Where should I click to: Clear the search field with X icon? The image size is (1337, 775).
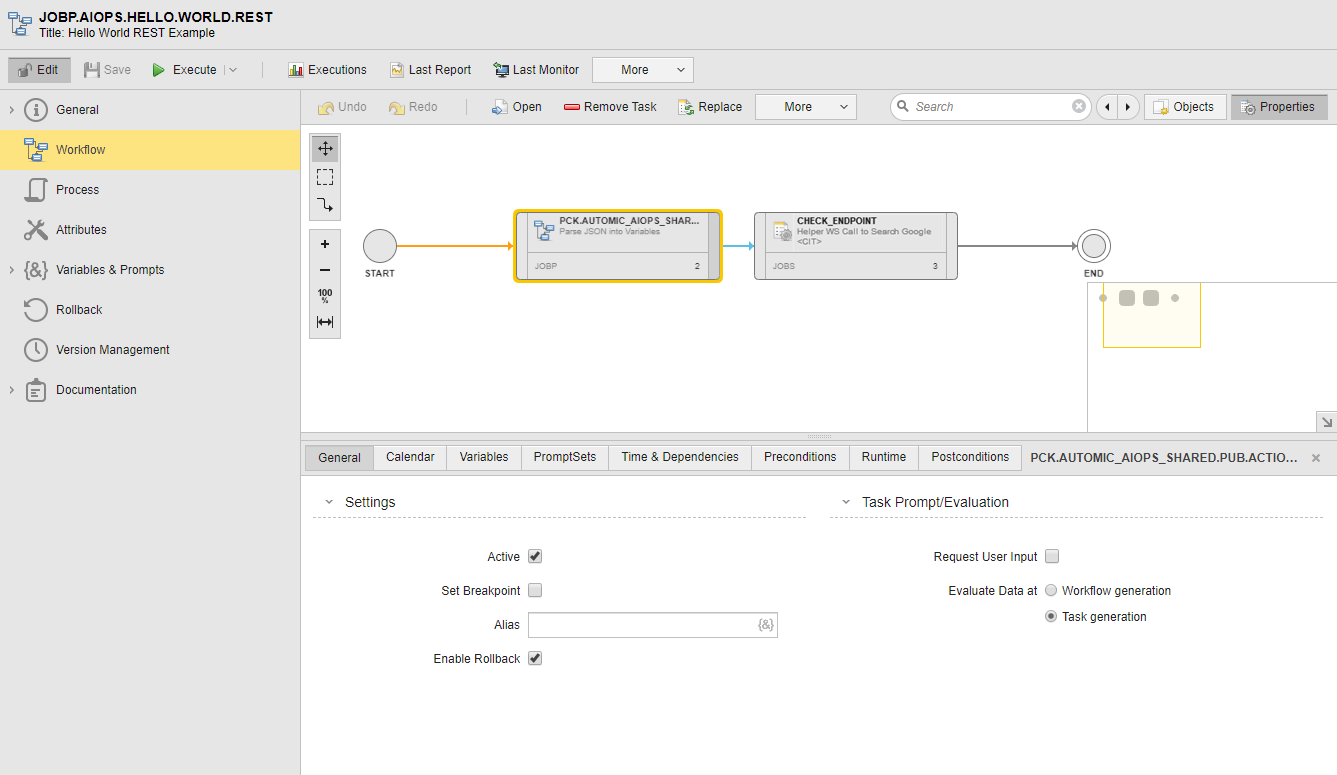pos(1079,107)
